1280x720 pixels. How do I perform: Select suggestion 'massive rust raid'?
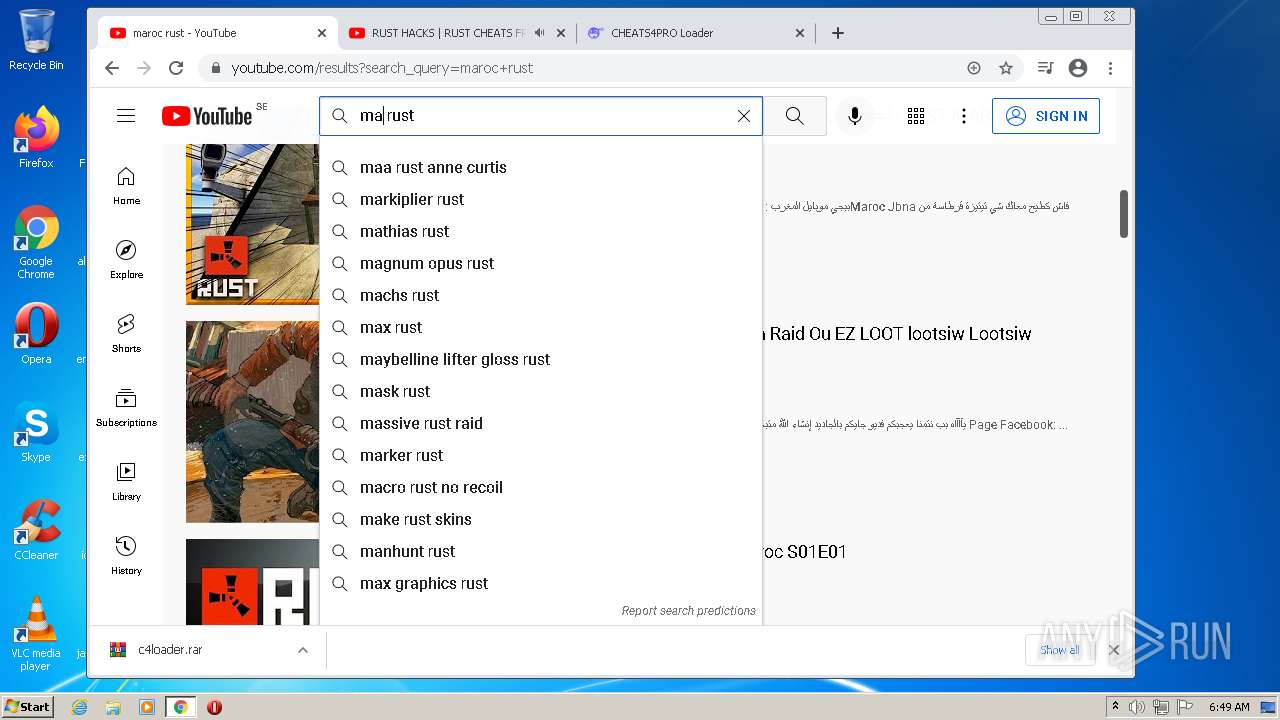pos(541,424)
